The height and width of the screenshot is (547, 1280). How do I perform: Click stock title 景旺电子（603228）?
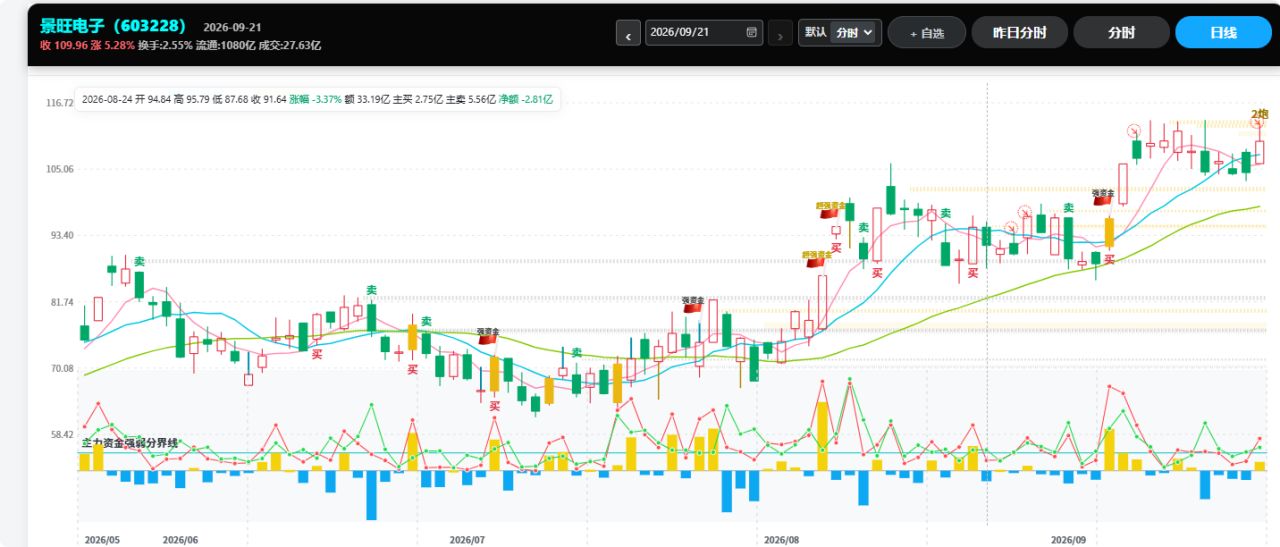[x=113, y=26]
